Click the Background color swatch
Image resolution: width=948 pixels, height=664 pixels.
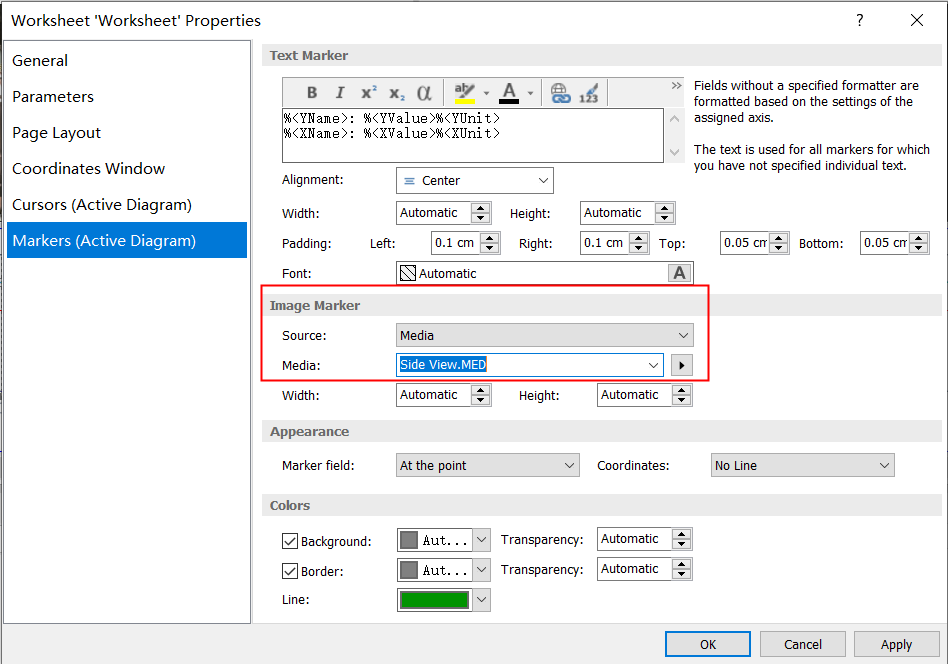[x=409, y=540]
